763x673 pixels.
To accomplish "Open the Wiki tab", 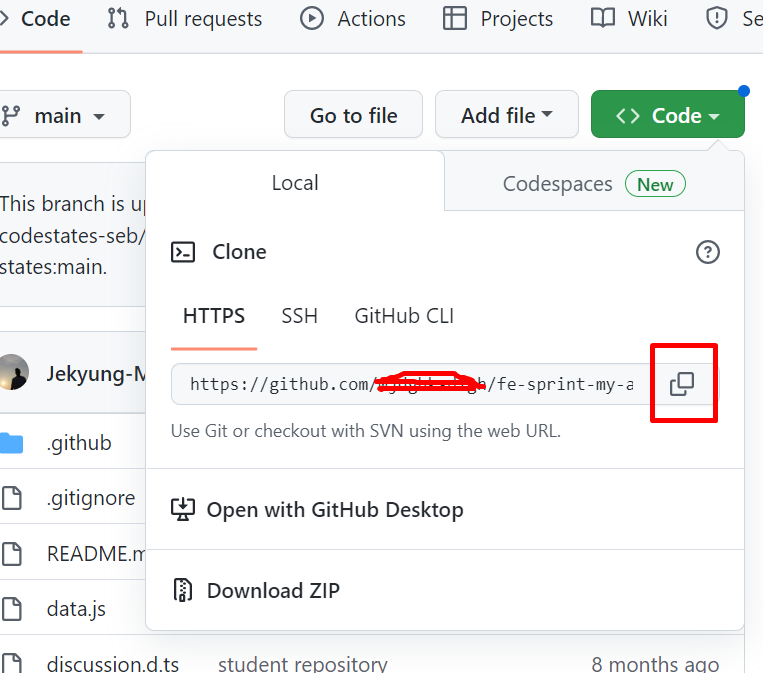I will point(629,19).
